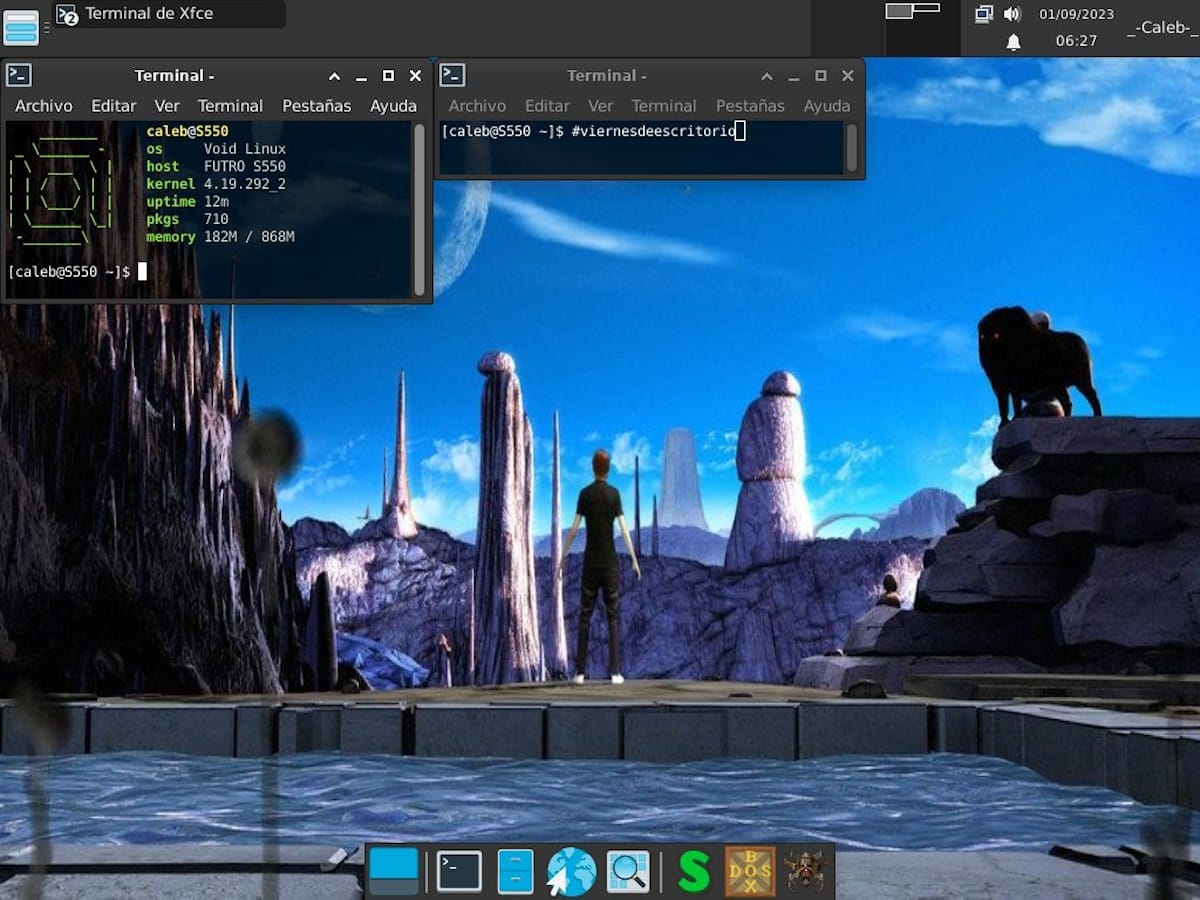Click the right terminal's vertical scrollbar
Screen dimensions: 1200x900
coord(852,148)
